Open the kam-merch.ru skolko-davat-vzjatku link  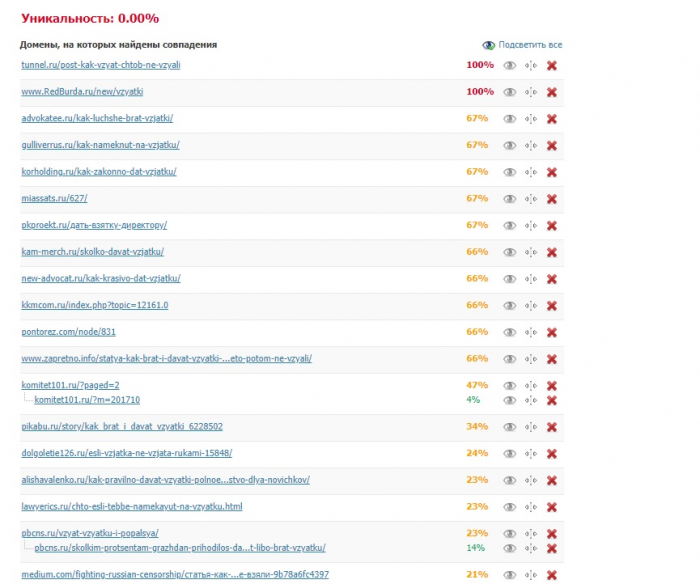pos(92,251)
